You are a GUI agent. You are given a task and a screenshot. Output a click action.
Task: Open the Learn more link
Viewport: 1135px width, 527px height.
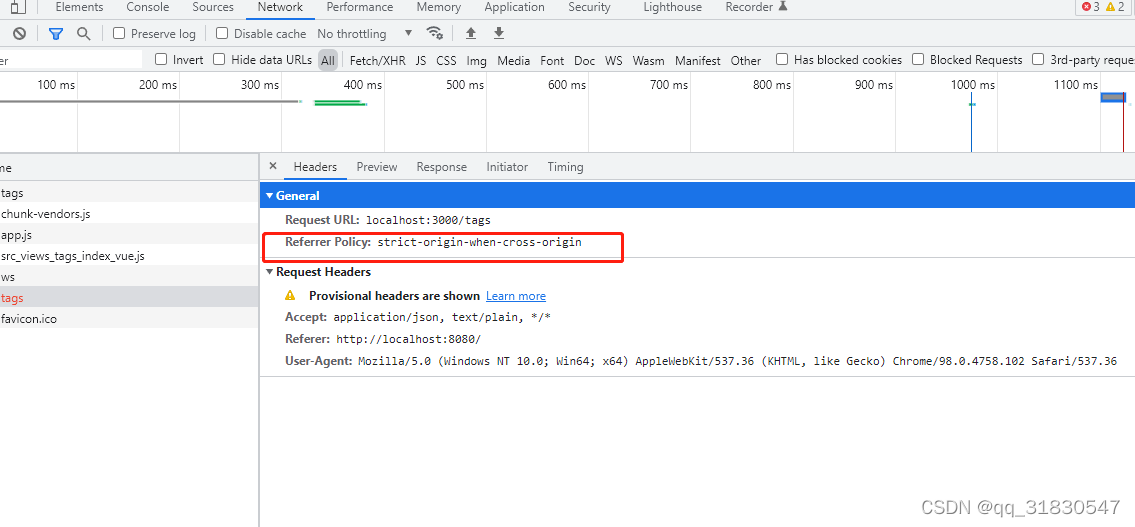[515, 295]
